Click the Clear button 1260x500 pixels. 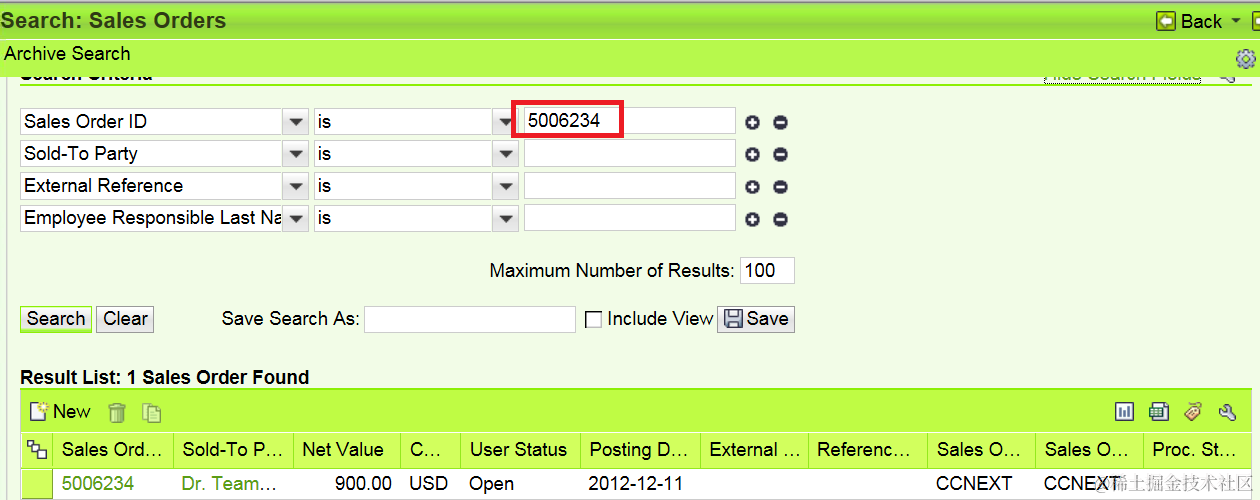[125, 319]
